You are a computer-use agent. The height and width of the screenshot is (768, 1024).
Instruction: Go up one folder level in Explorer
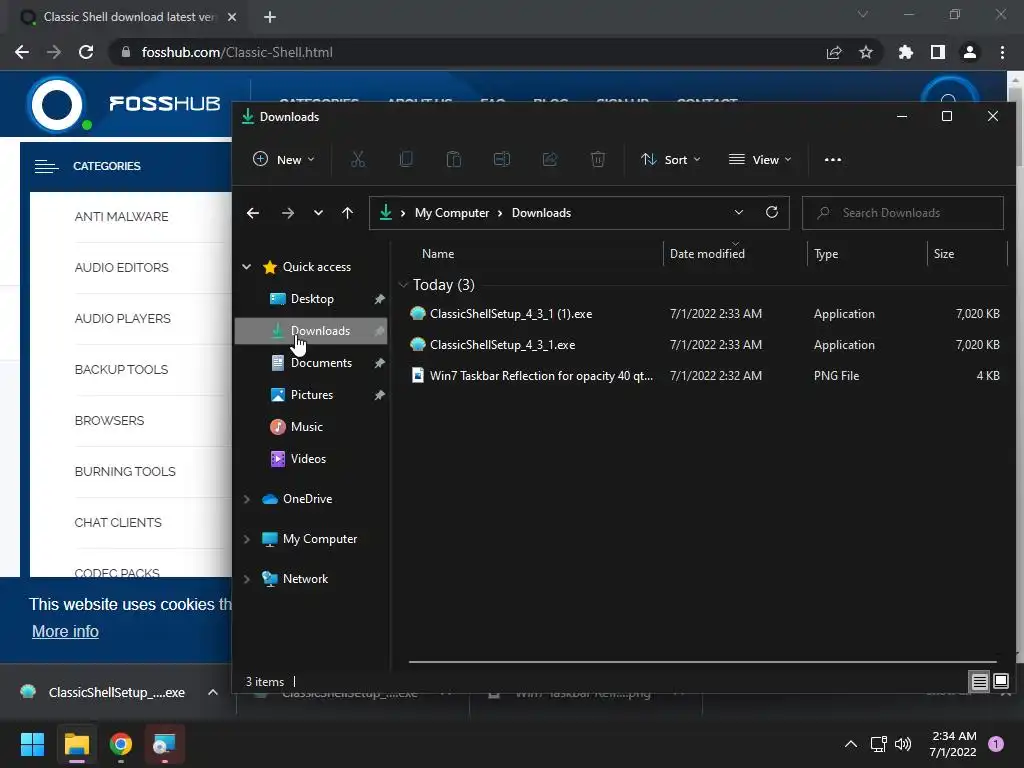pyautogui.click(x=347, y=213)
